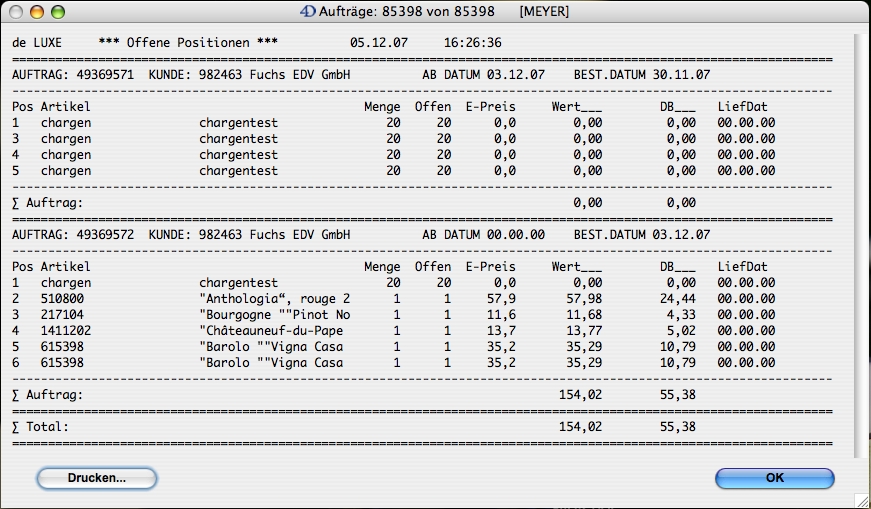The height and width of the screenshot is (509, 871).
Task: Click the window resize grip corner
Action: click(860, 498)
